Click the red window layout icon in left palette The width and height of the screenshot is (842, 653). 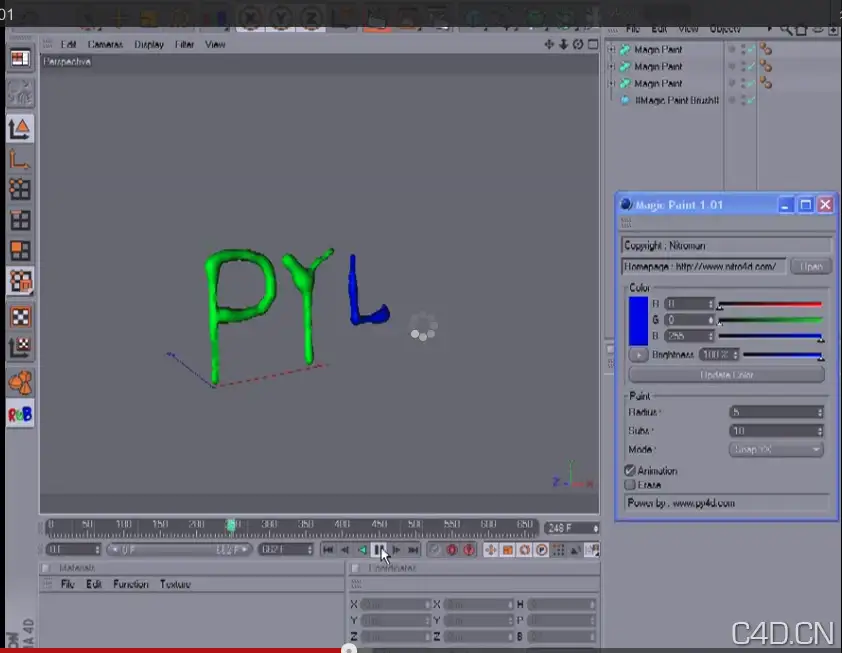click(20, 59)
